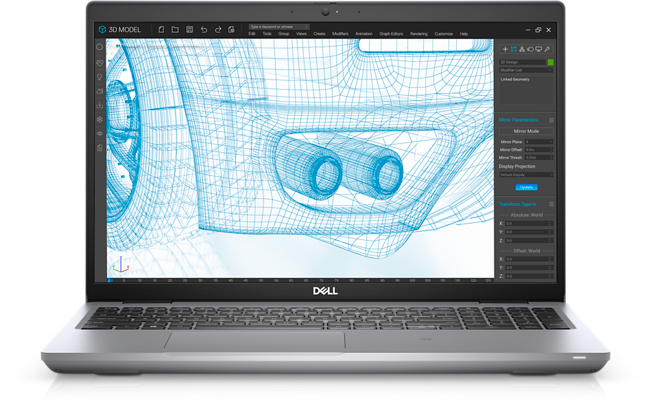Select the highlighted Modify panel icon
The height and width of the screenshot is (402, 650).
514,49
